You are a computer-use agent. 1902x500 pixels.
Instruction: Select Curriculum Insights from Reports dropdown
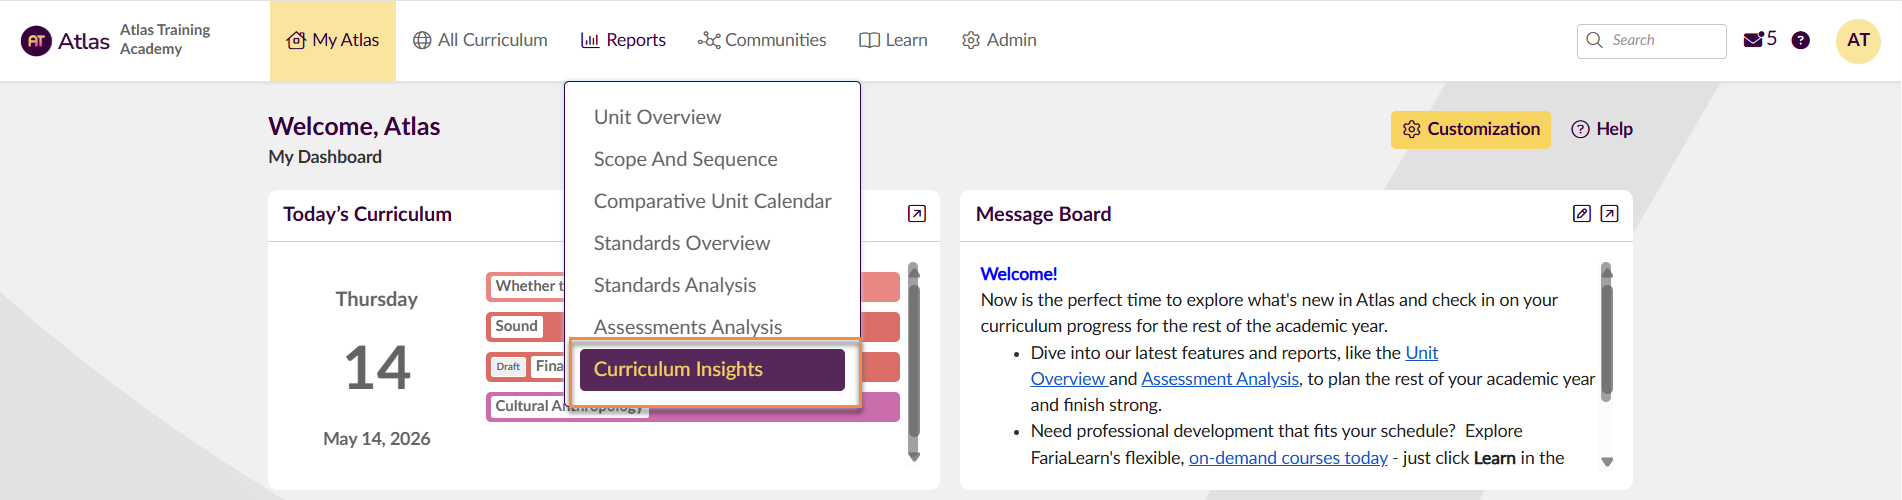712,370
